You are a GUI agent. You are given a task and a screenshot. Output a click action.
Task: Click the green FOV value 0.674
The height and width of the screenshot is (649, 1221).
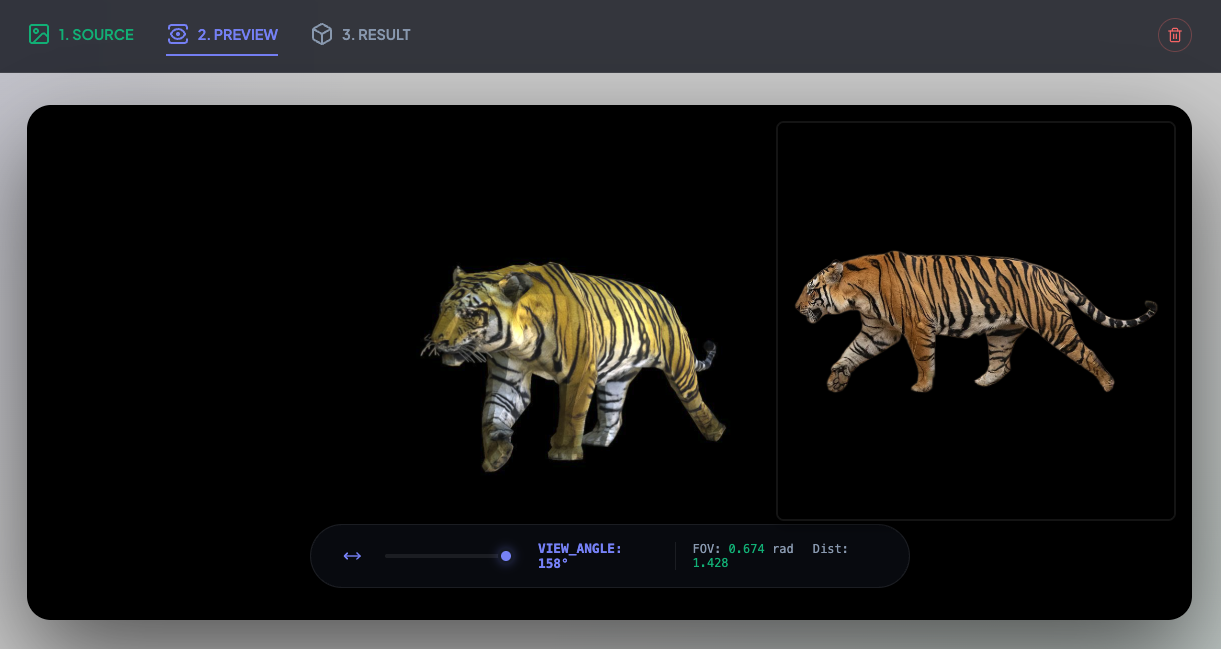pos(746,549)
